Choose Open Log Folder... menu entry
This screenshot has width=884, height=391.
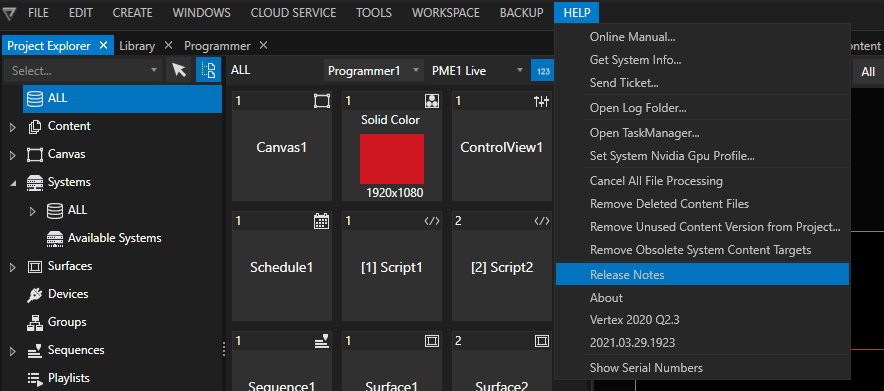click(702, 108)
